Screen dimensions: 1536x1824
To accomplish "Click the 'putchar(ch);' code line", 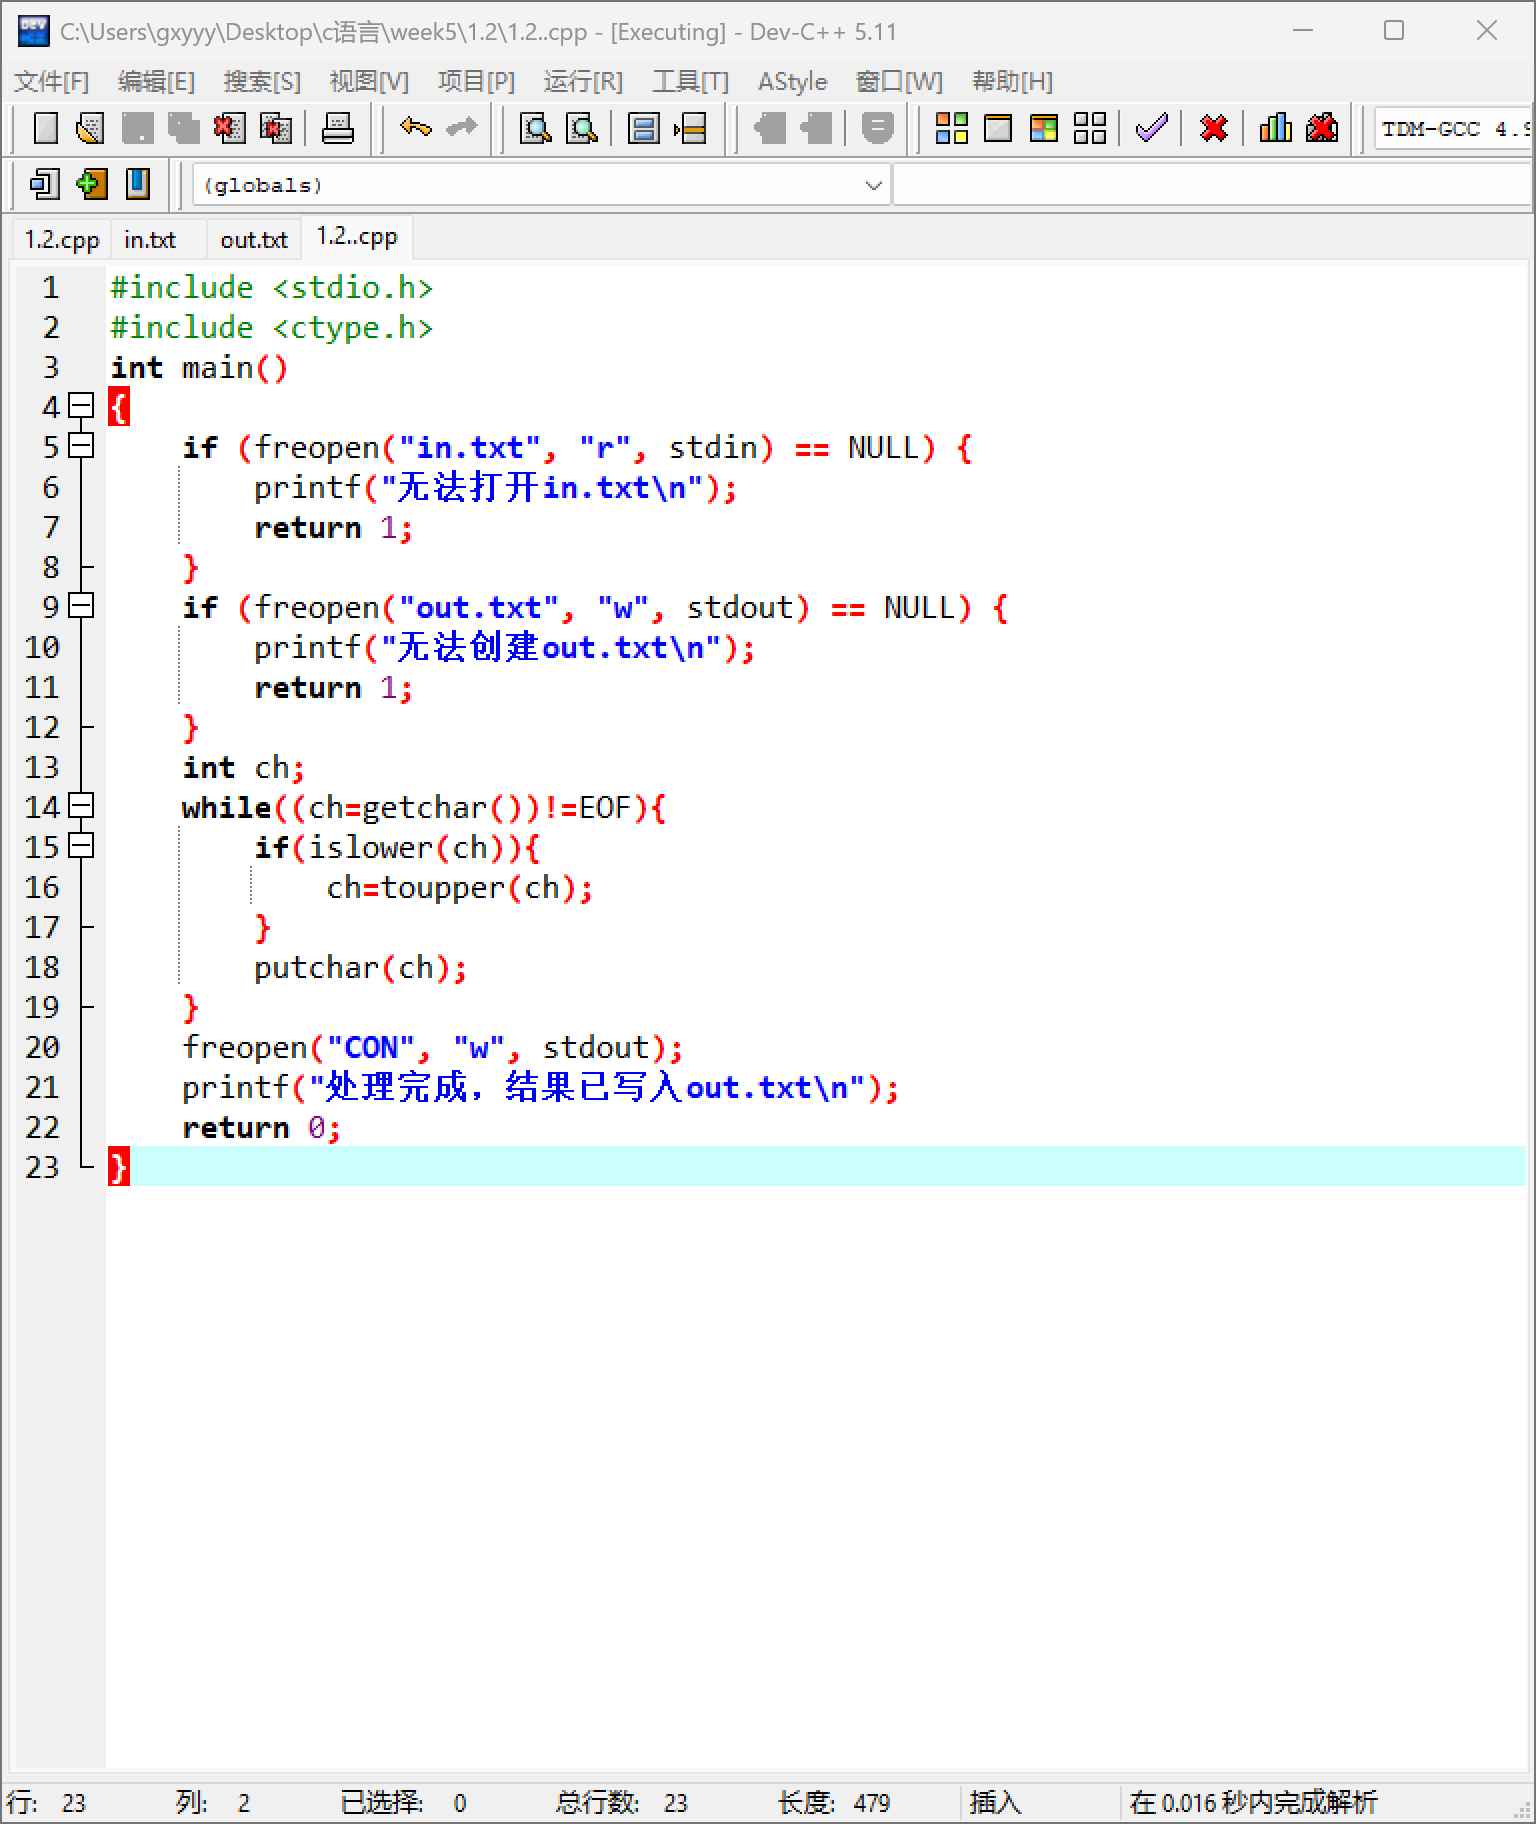I will (360, 967).
